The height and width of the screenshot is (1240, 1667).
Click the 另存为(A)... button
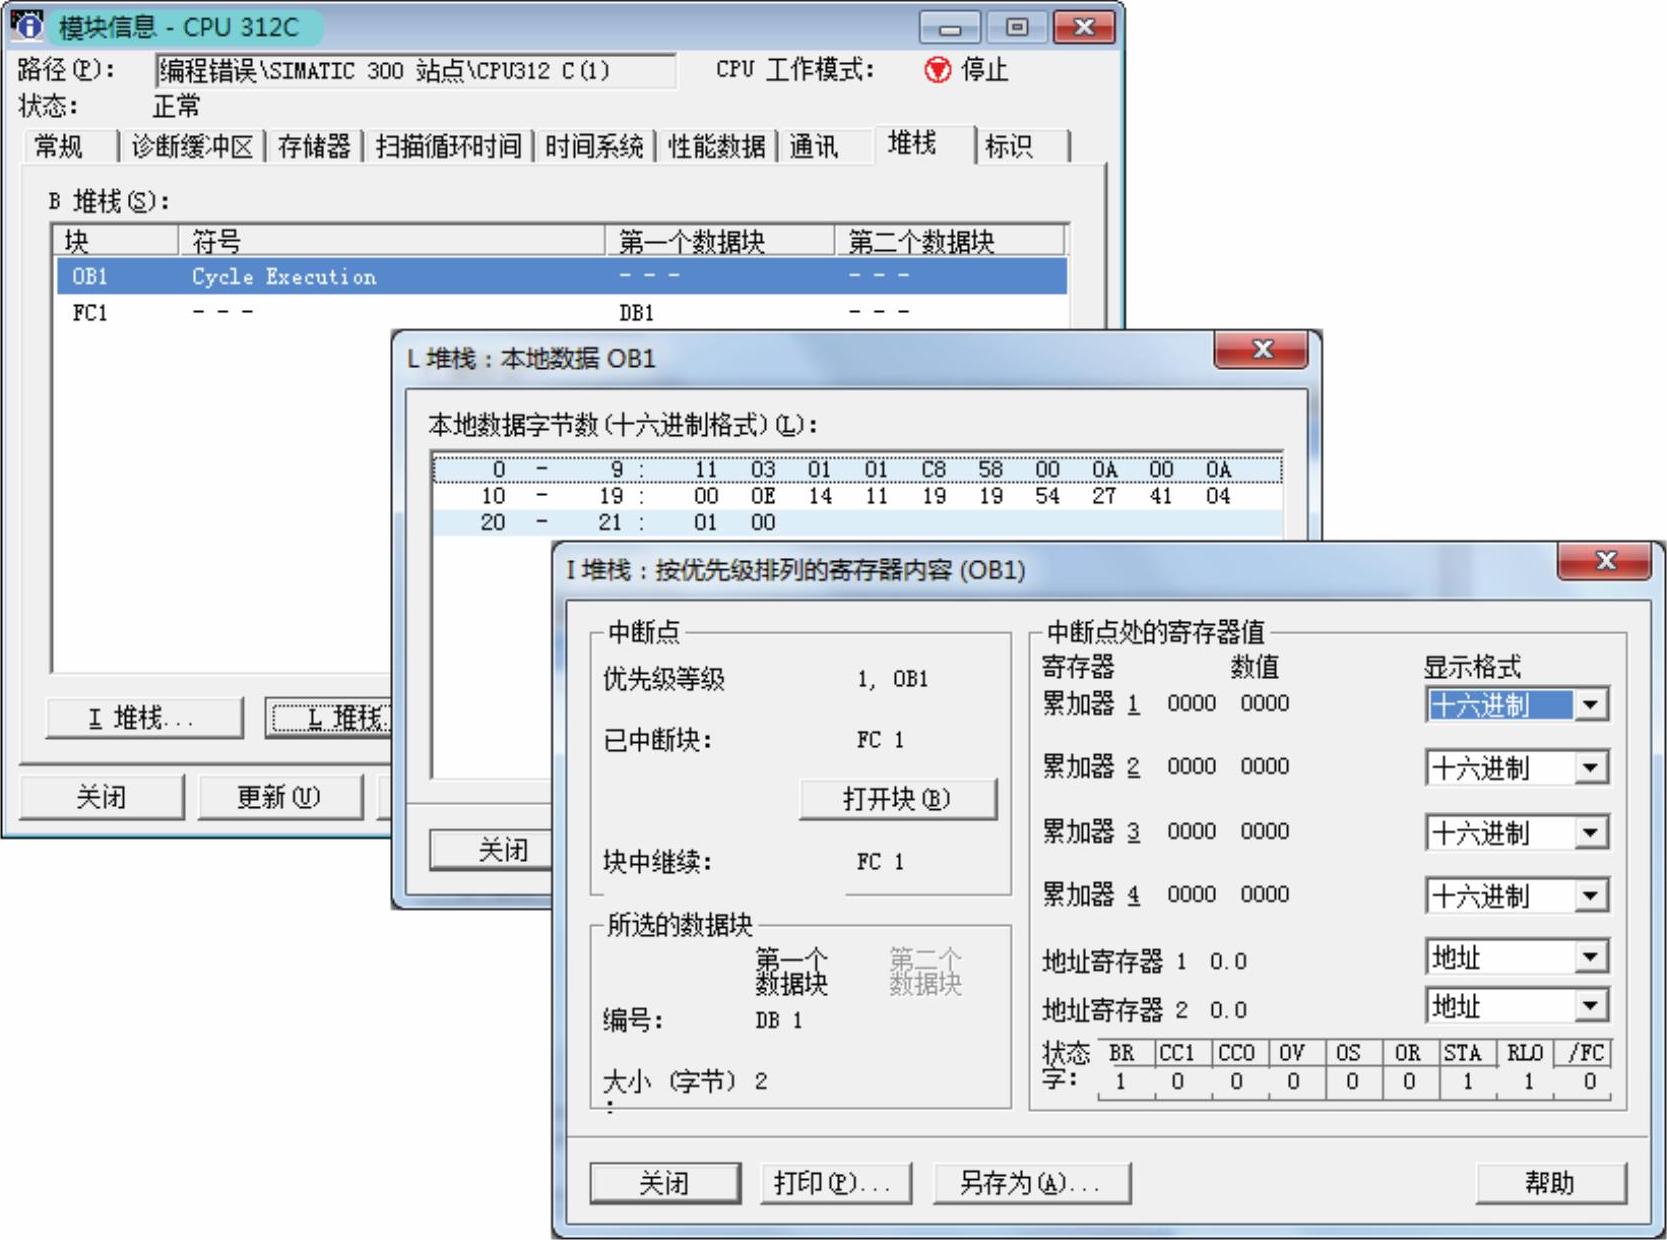(1031, 1183)
